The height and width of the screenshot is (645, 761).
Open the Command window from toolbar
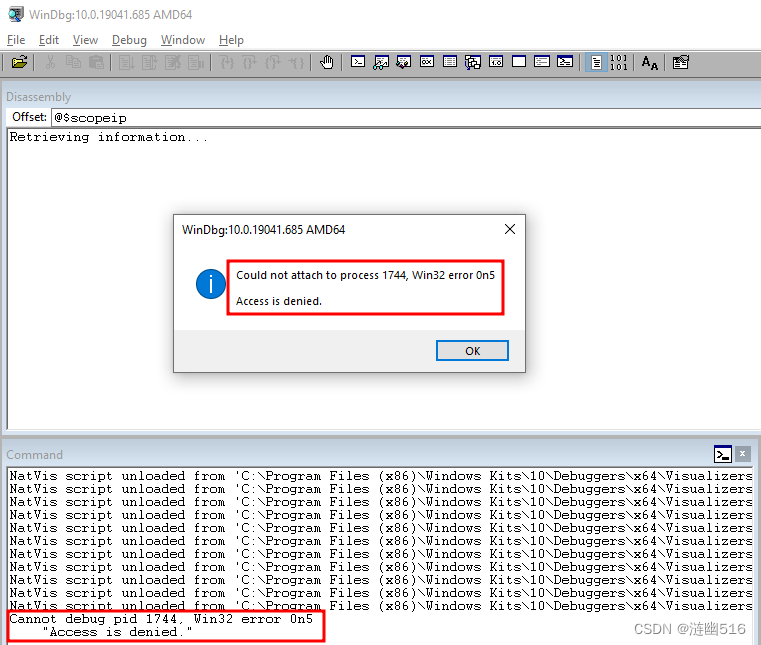tap(358, 62)
